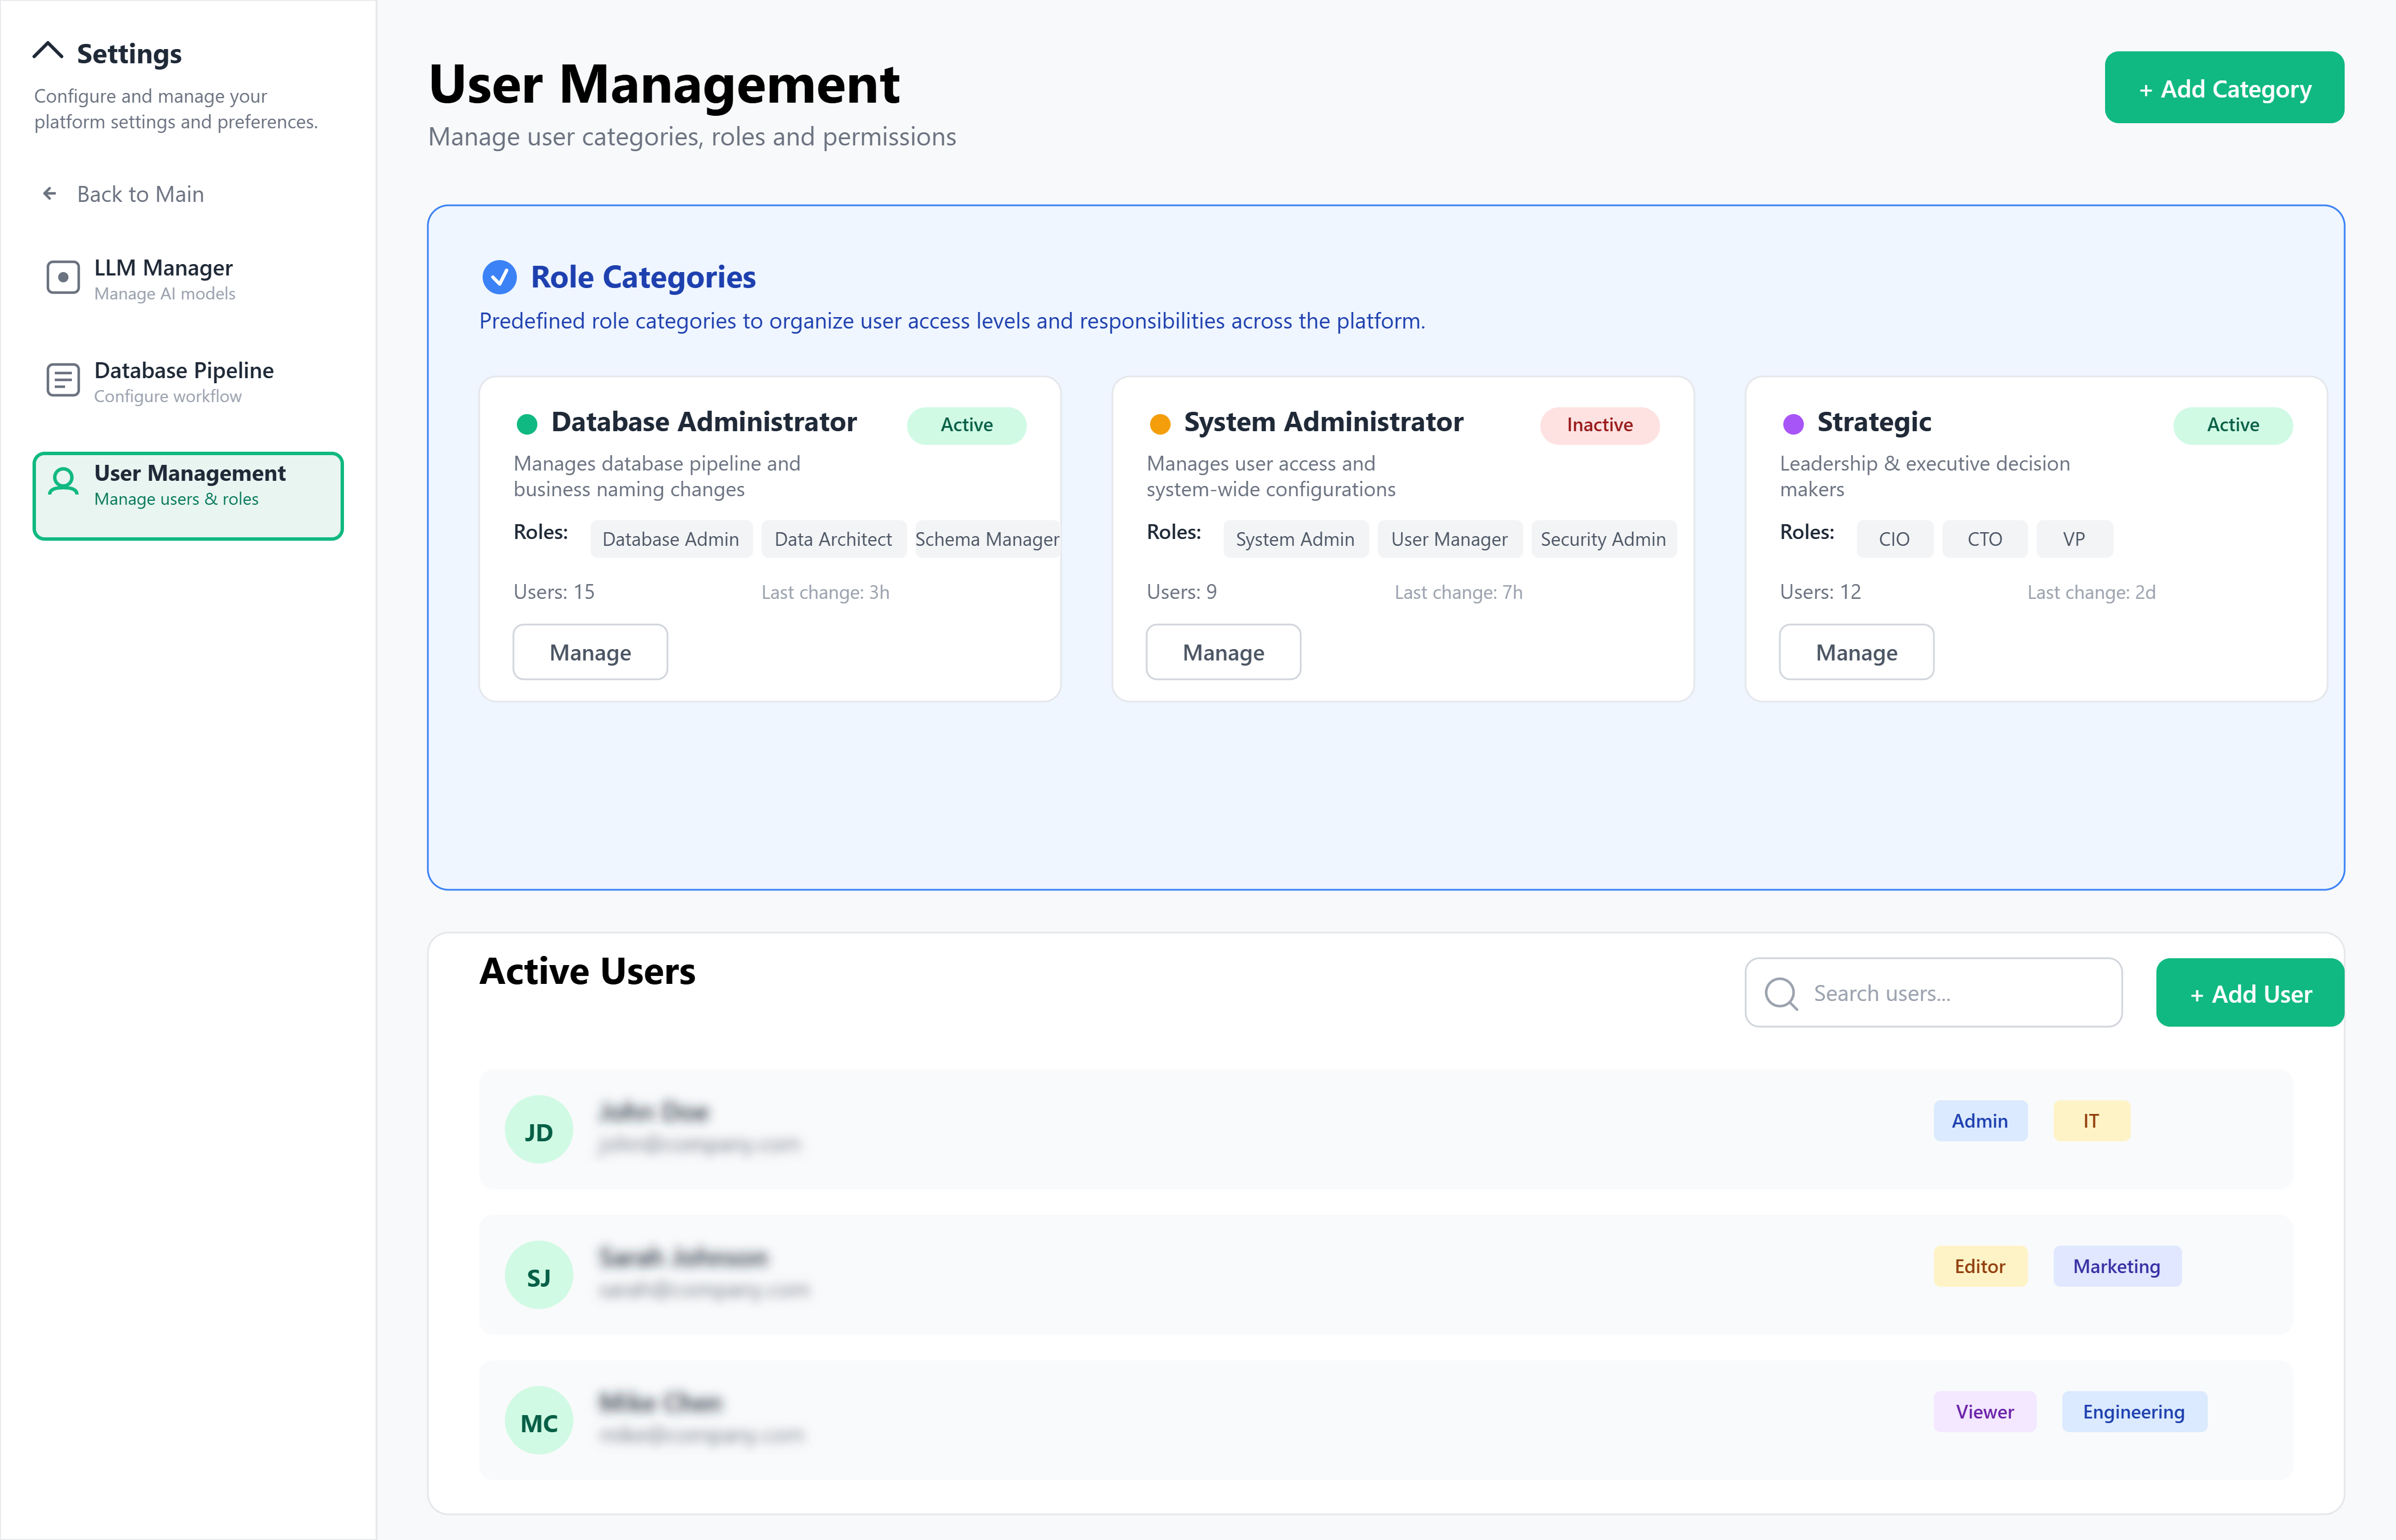
Task: Click 'Last change: 7h' text
Action: (x=1458, y=593)
